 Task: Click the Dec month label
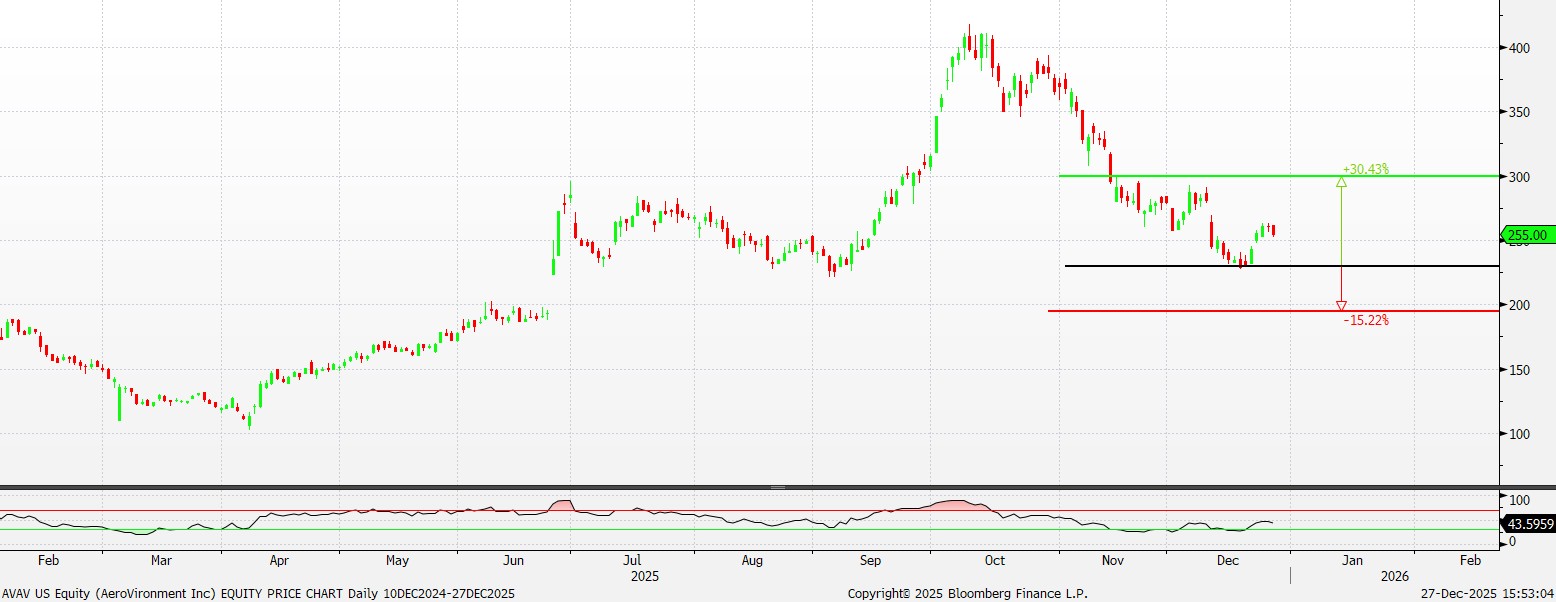pos(1227,561)
